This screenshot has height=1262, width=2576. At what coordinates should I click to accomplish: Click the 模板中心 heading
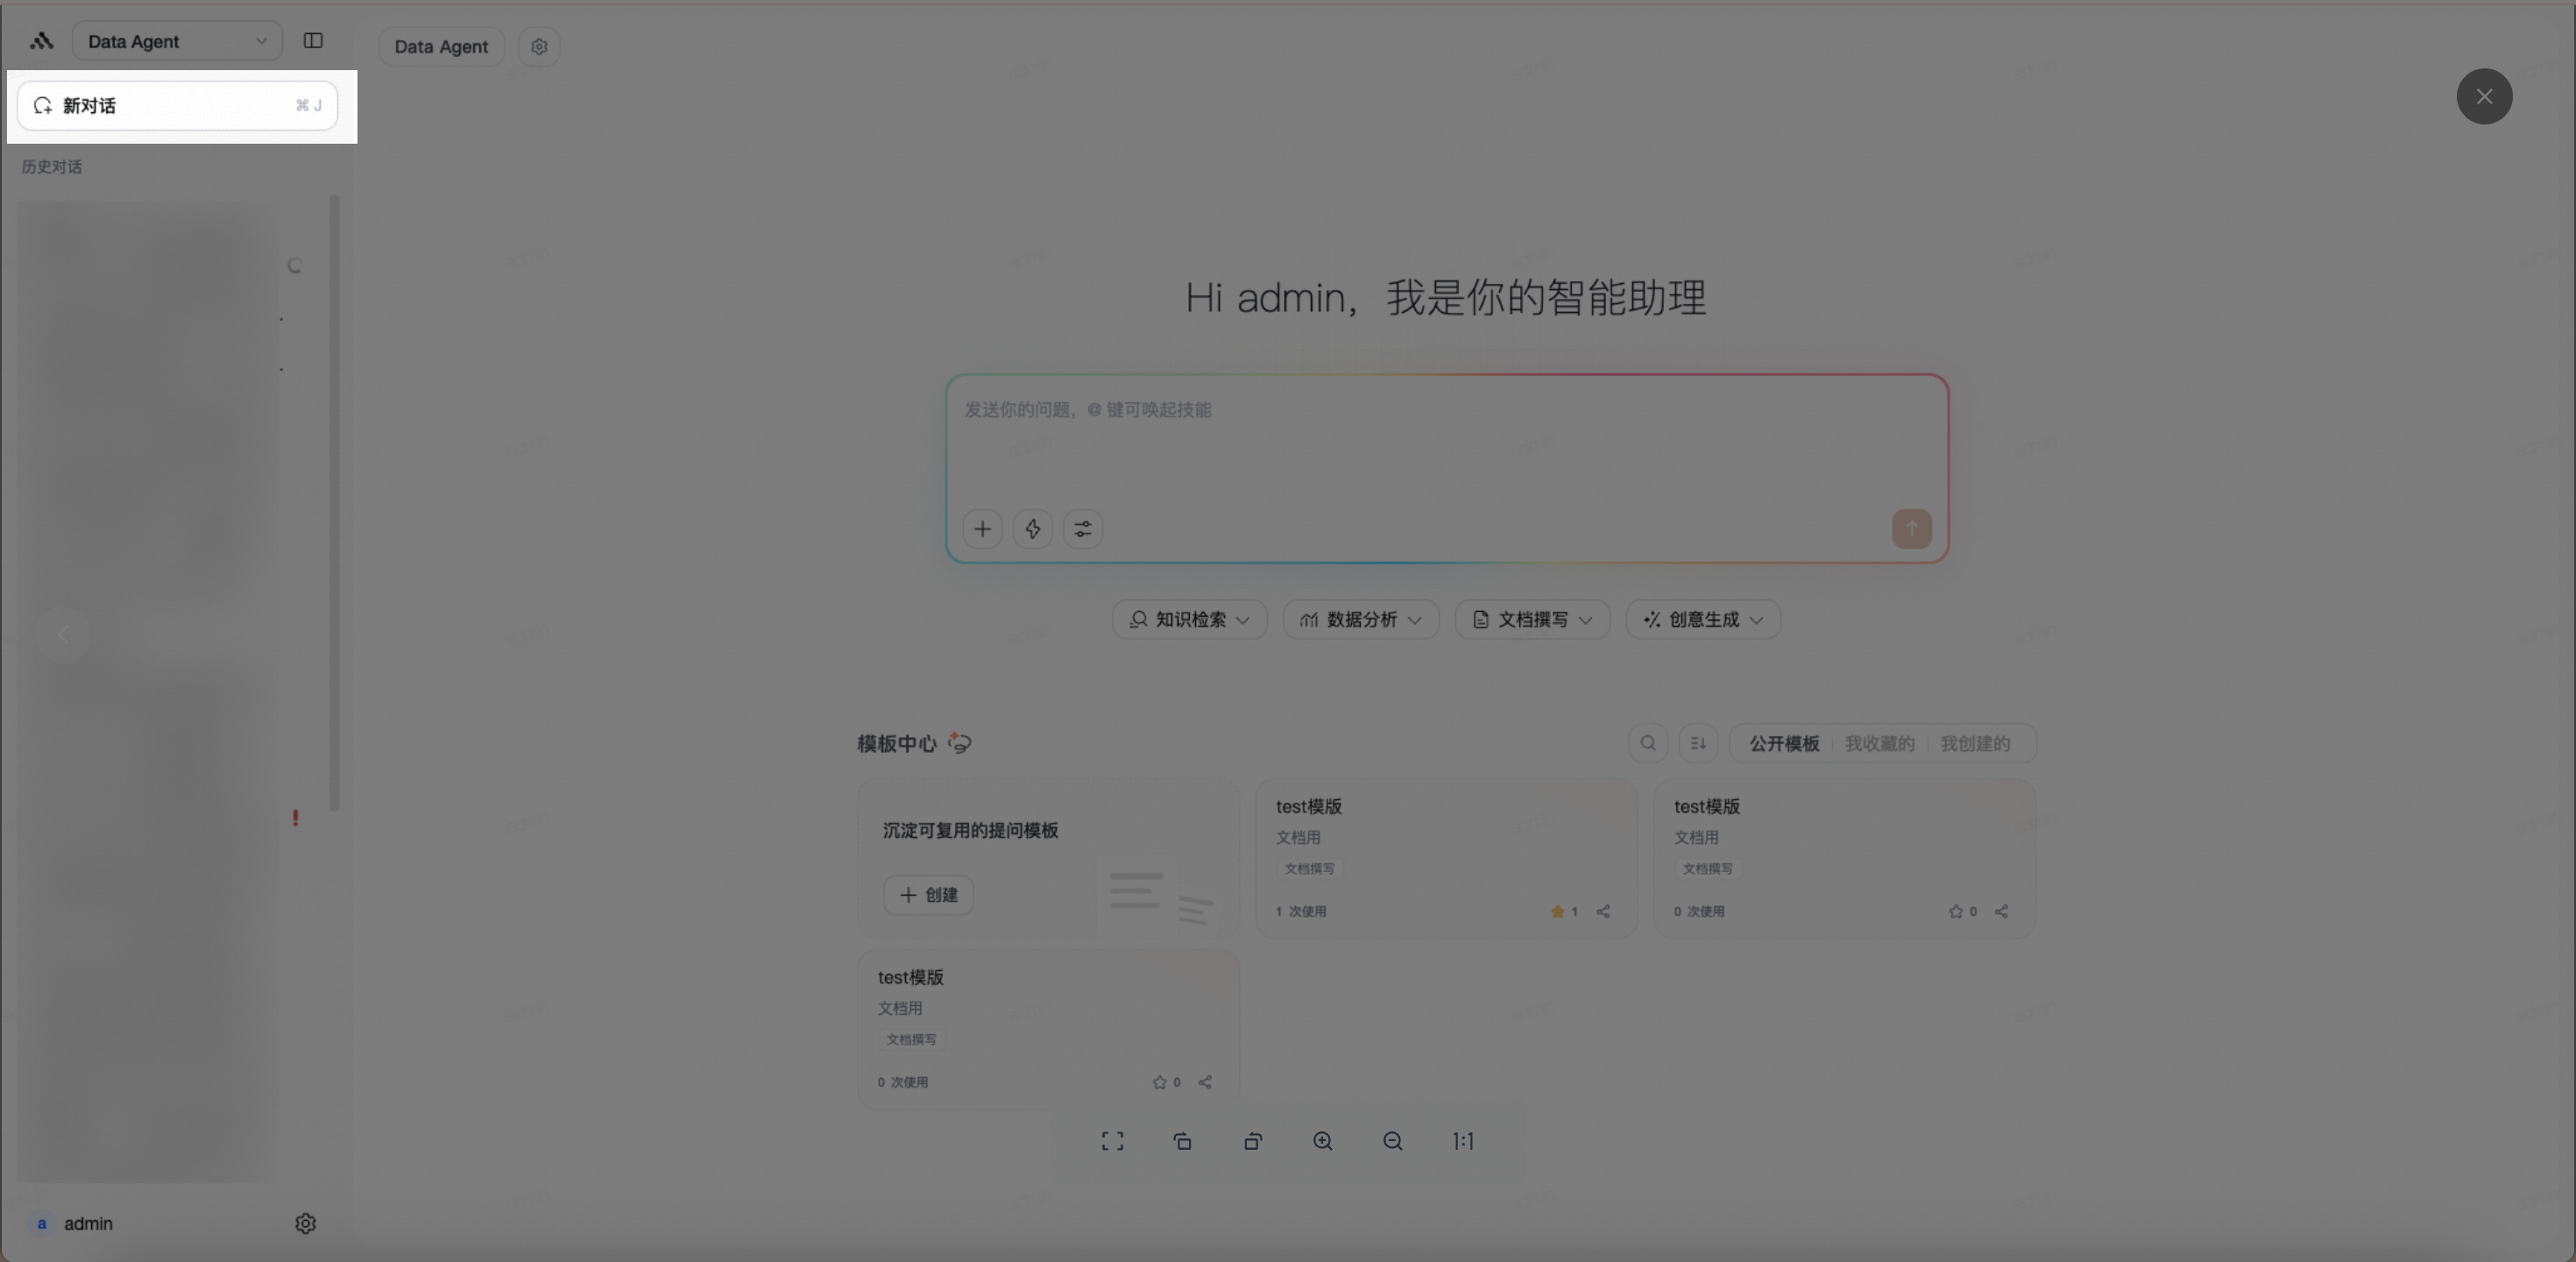(x=896, y=743)
